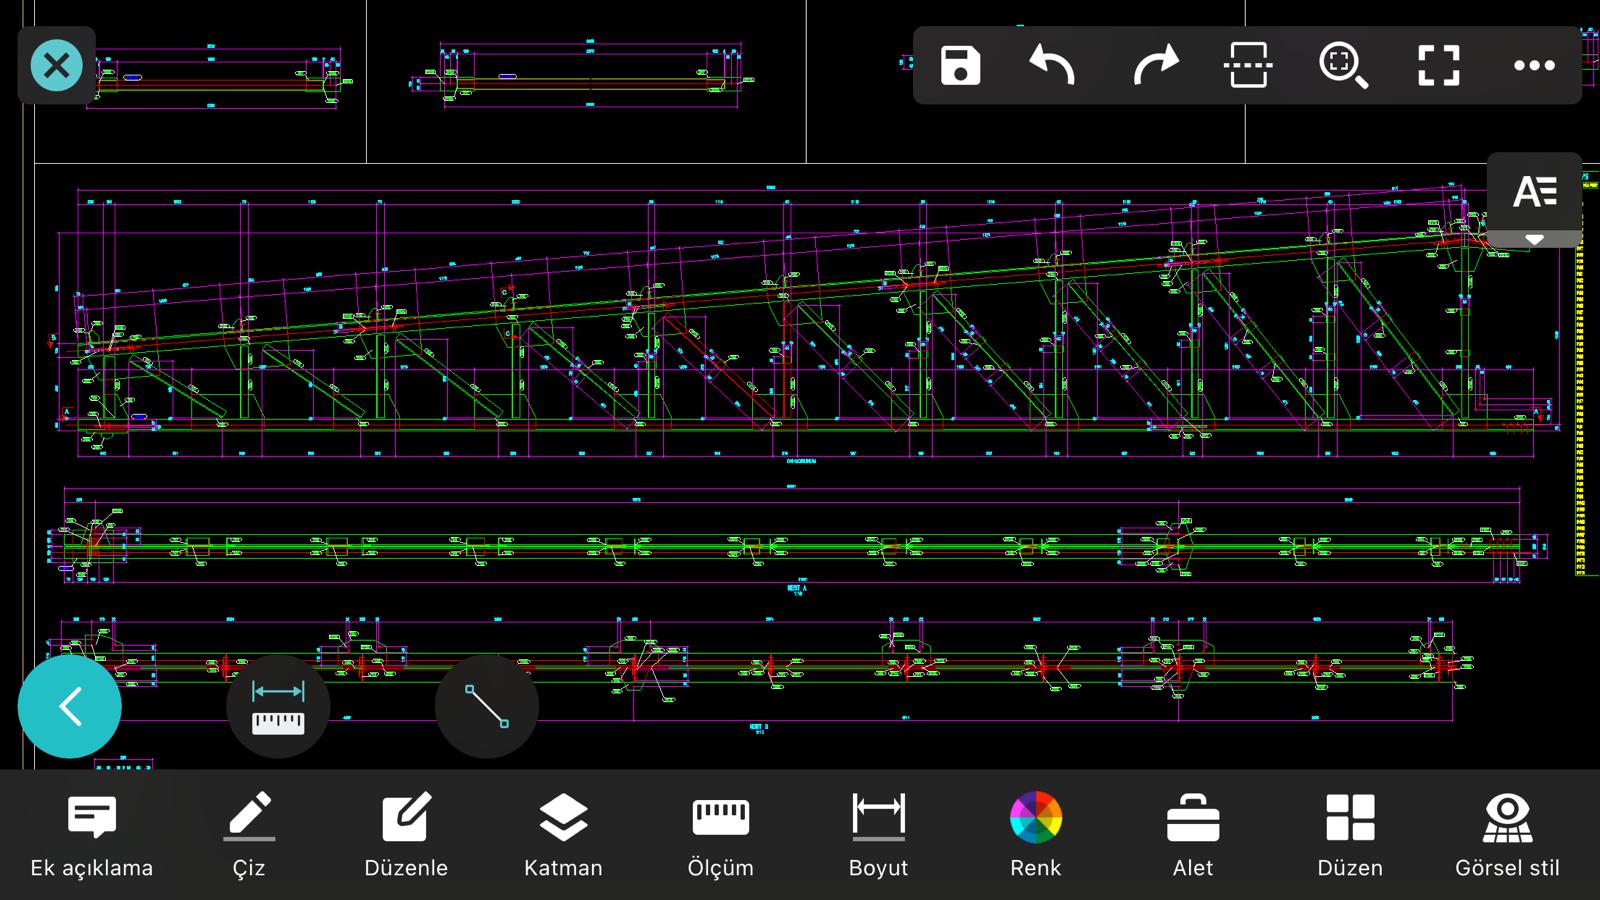Viewport: 1600px width, 900px height.
Task: Activate the zoom window magnifier tool
Action: tap(1343, 66)
